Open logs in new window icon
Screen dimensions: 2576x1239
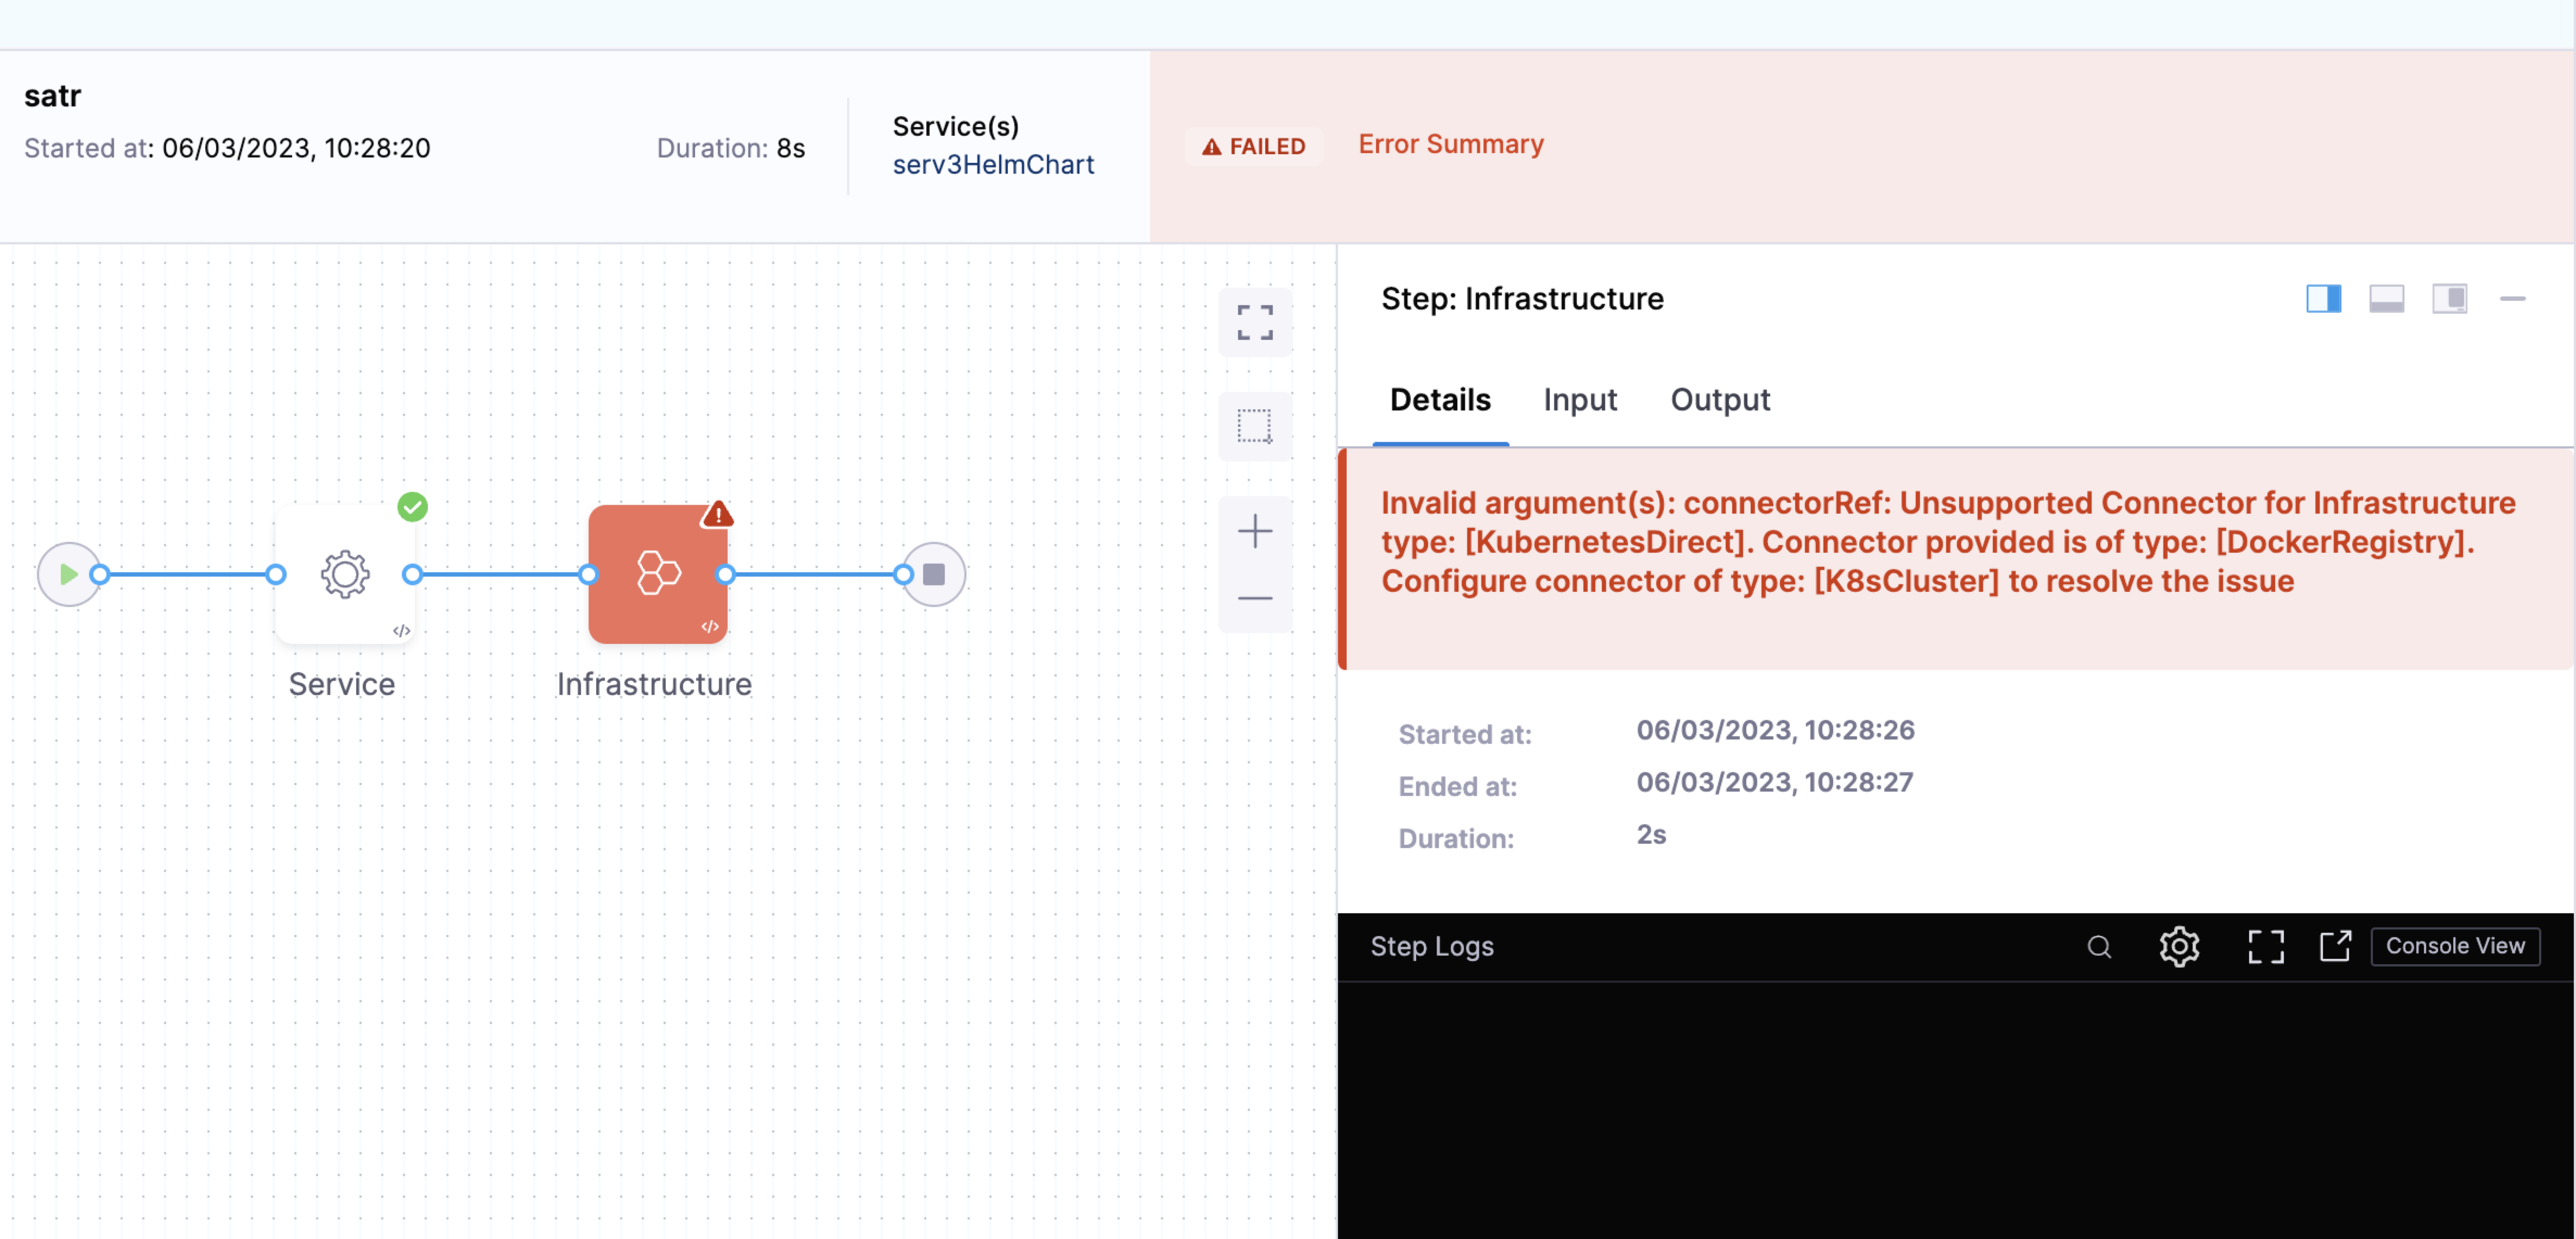pyautogui.click(x=2335, y=946)
